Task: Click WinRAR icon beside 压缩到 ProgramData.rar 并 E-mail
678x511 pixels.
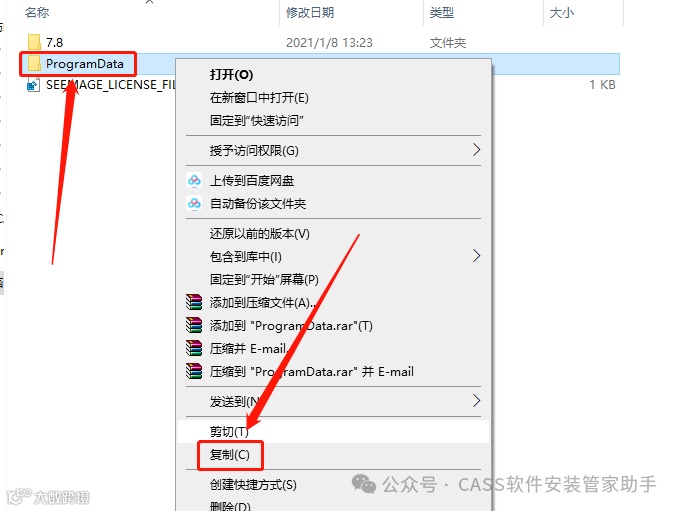Action: [x=194, y=371]
